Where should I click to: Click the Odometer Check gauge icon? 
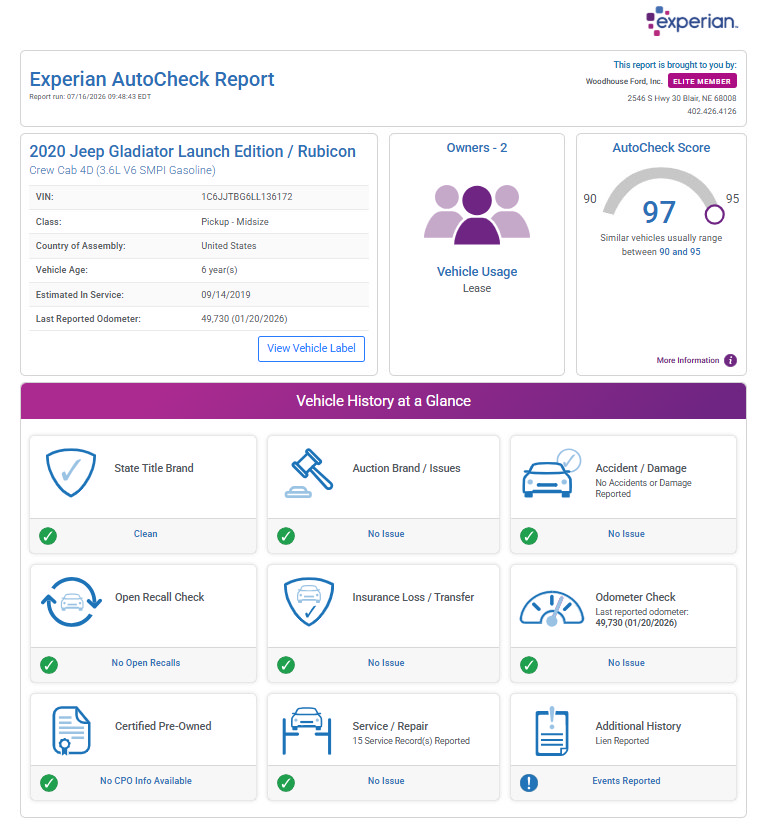coord(551,609)
